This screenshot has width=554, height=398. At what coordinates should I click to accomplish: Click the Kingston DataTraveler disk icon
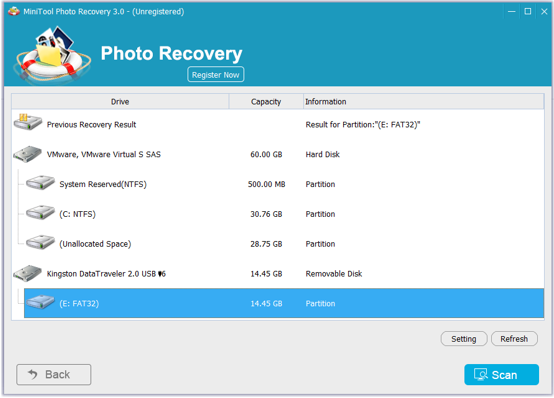point(28,273)
